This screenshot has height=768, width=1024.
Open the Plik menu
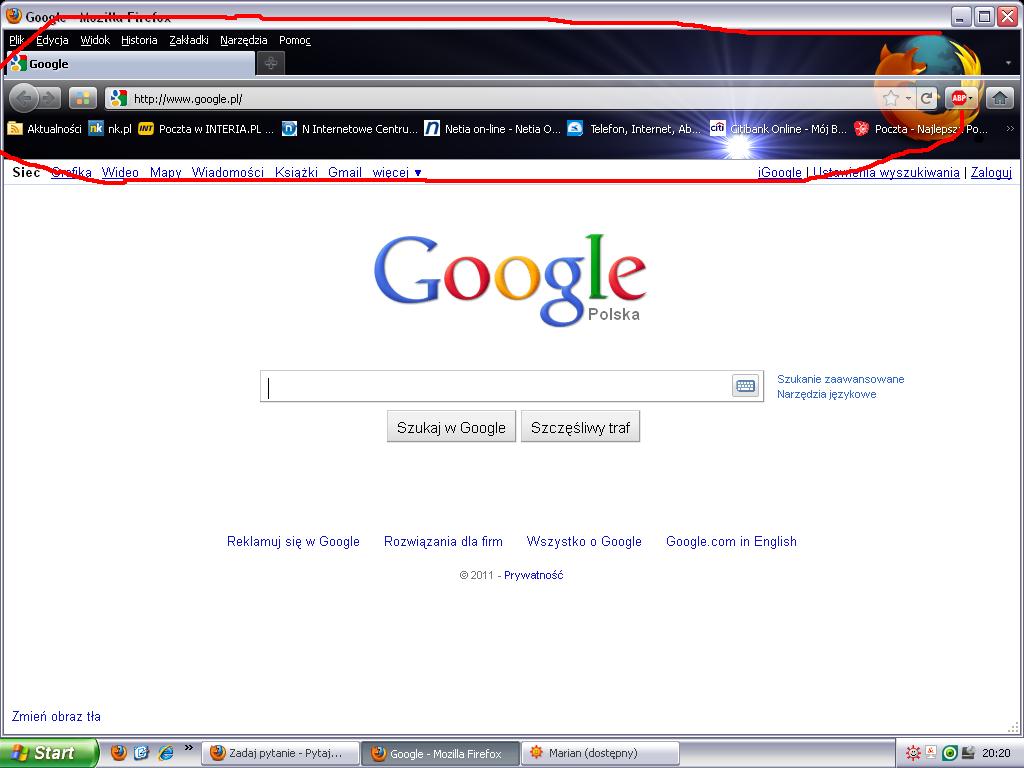pyautogui.click(x=16, y=40)
